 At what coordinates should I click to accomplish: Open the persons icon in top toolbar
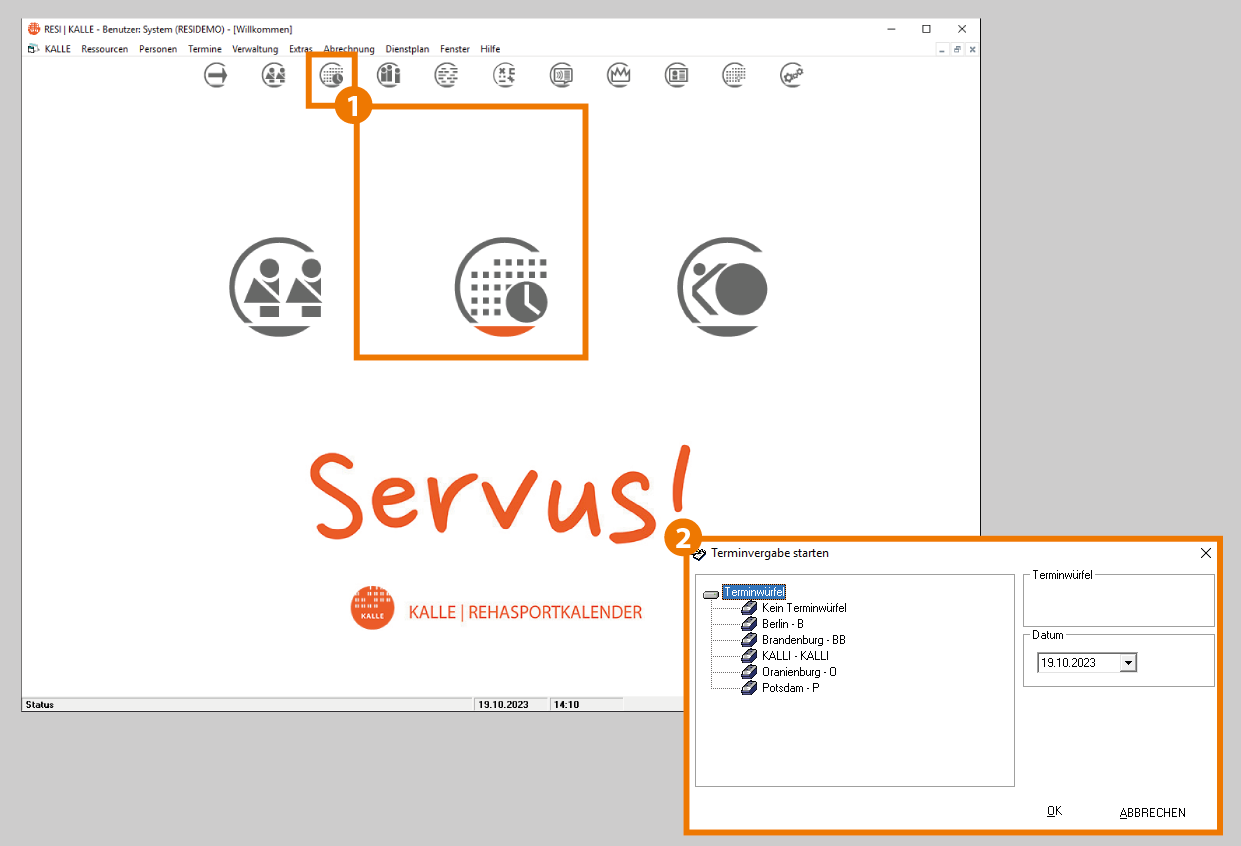point(273,75)
